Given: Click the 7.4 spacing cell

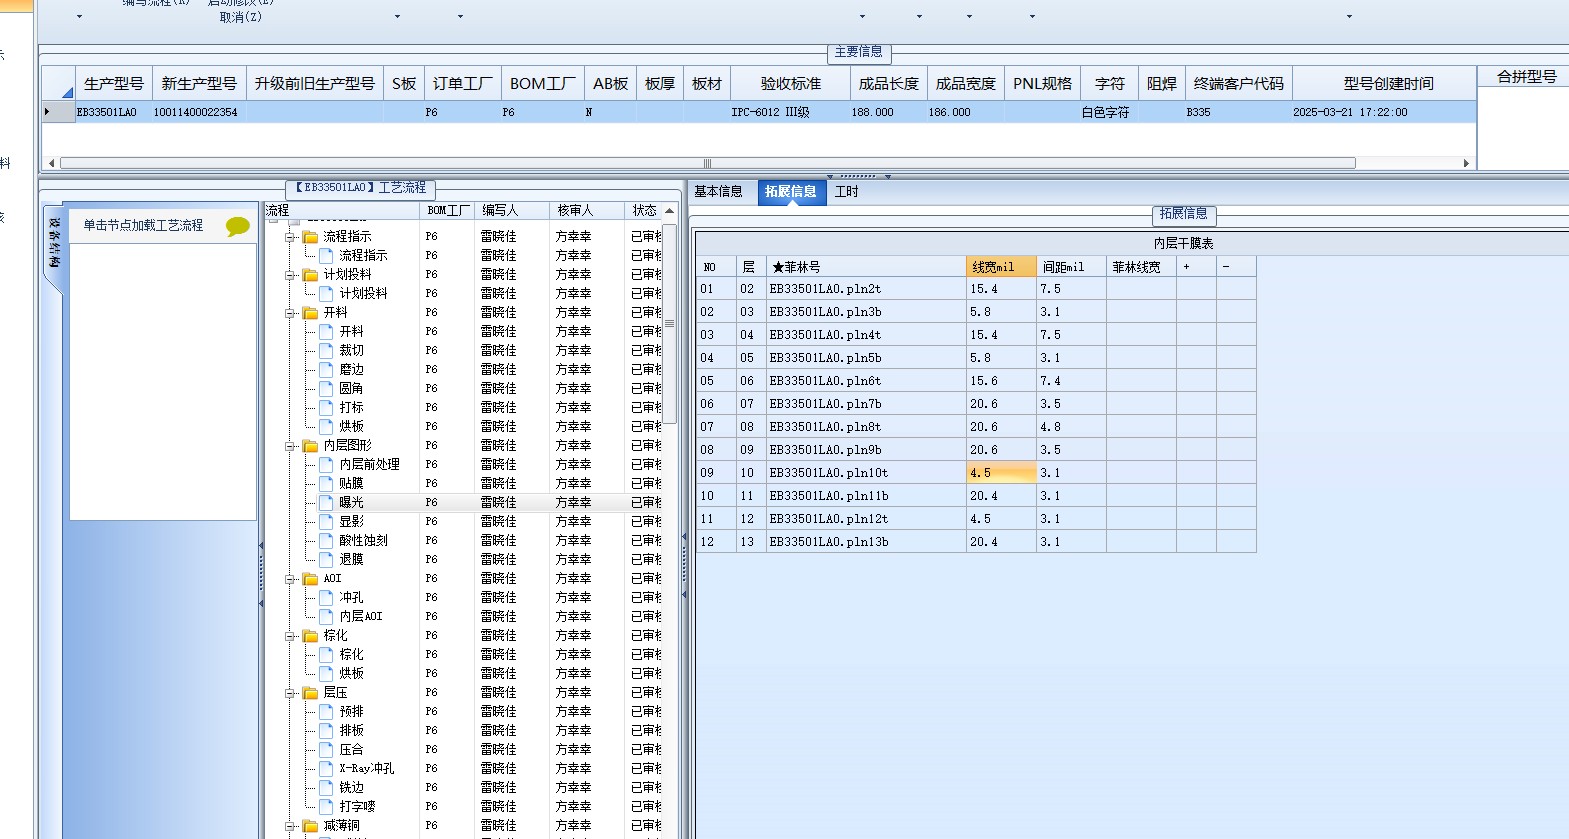Looking at the screenshot, I should click(1071, 381).
